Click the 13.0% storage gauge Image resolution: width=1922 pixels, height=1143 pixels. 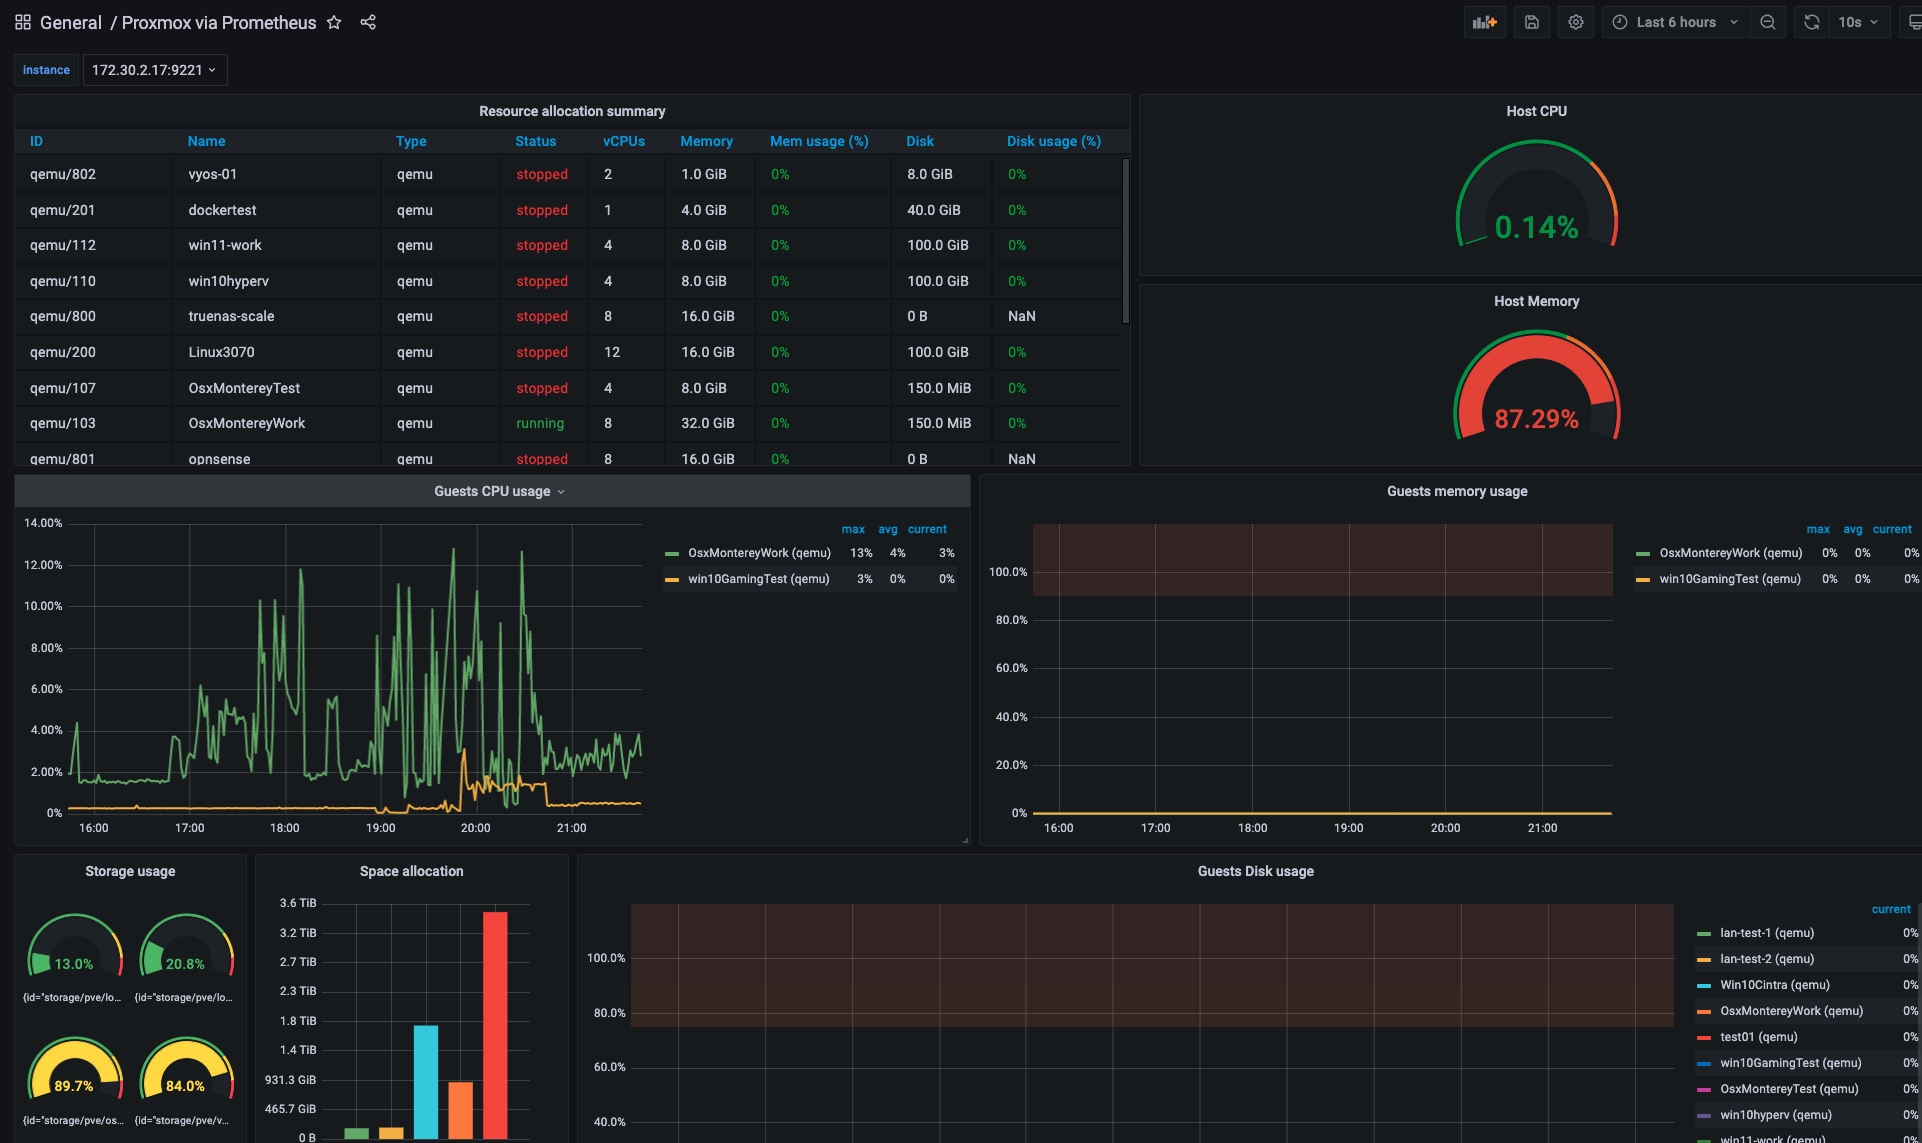[75, 946]
